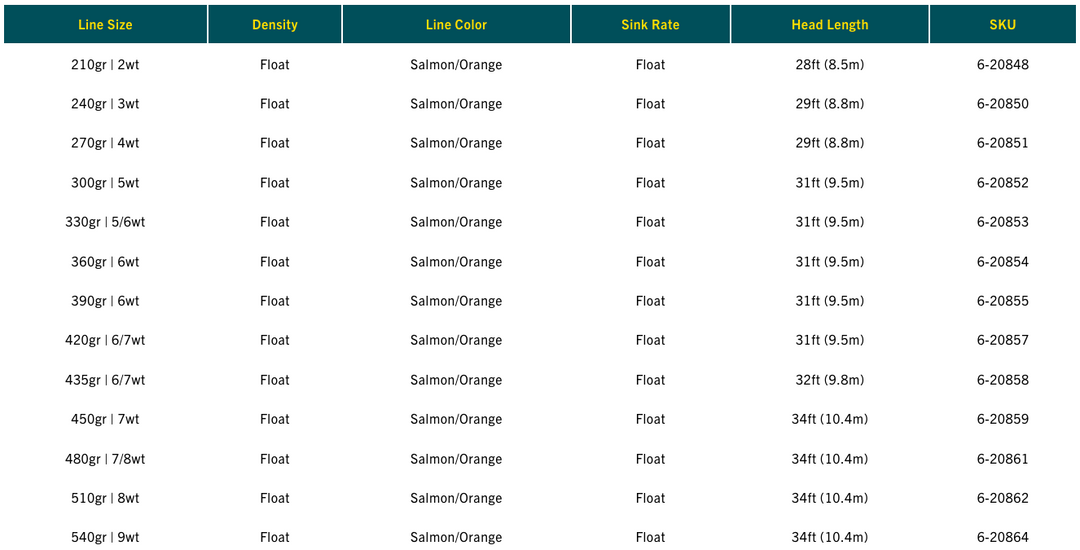The height and width of the screenshot is (550, 1080).
Task: Select the 210gr | 2wt line size
Action: coord(105,65)
